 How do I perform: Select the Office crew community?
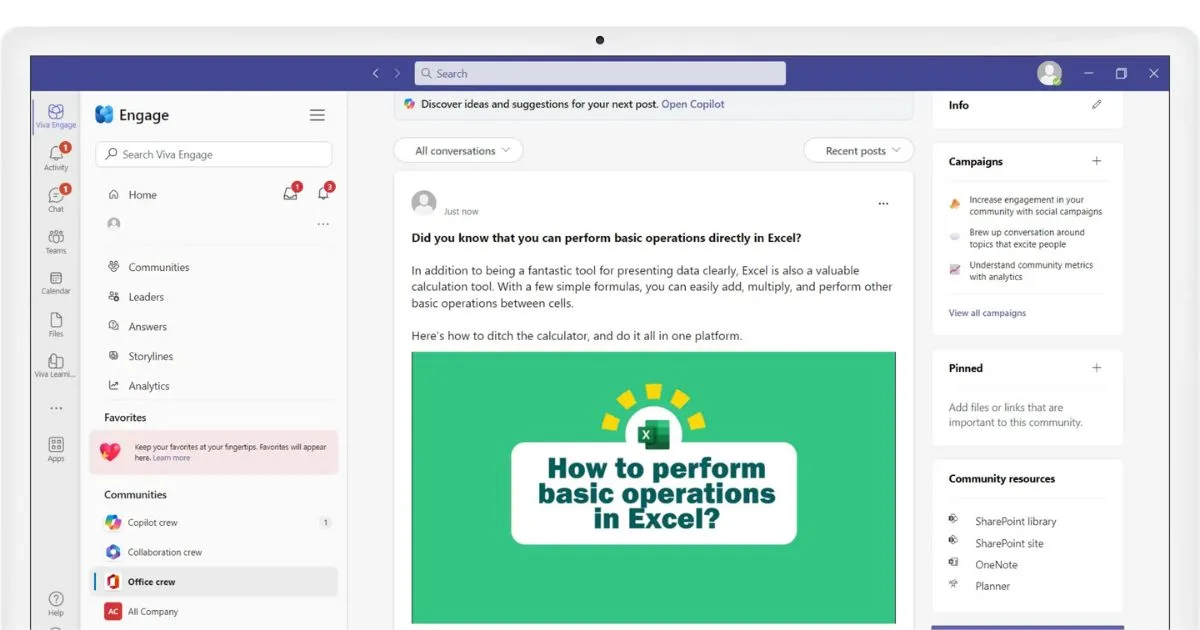pos(214,582)
